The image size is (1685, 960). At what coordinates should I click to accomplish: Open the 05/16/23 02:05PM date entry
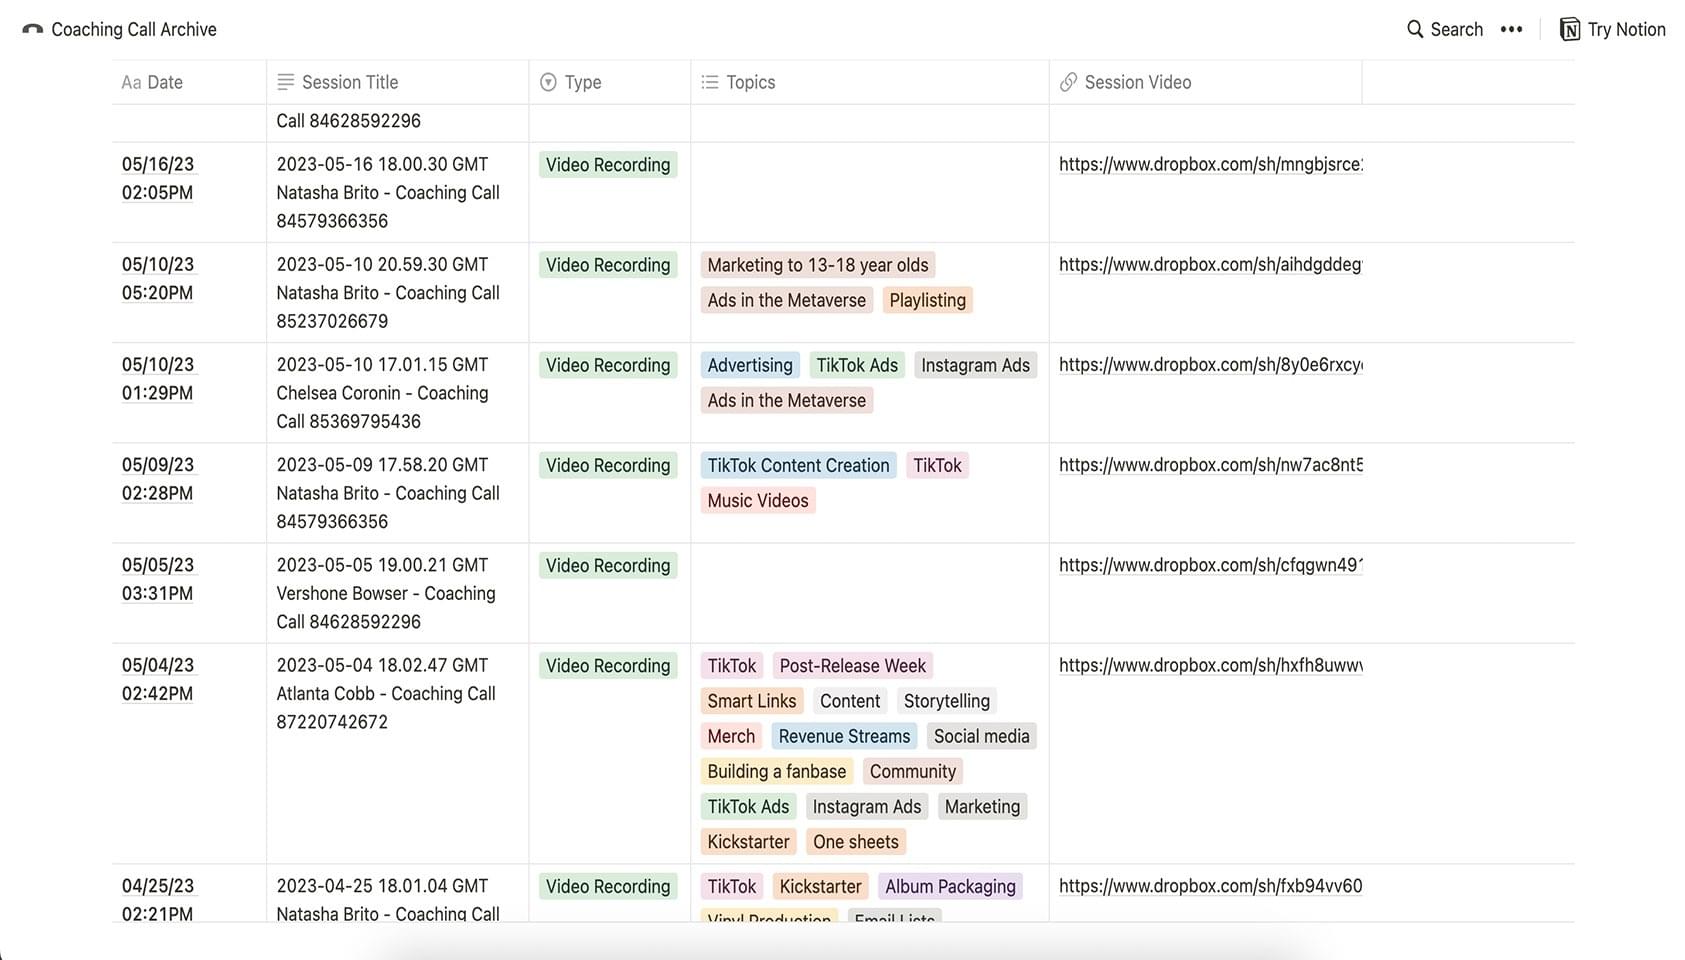[x=158, y=178]
